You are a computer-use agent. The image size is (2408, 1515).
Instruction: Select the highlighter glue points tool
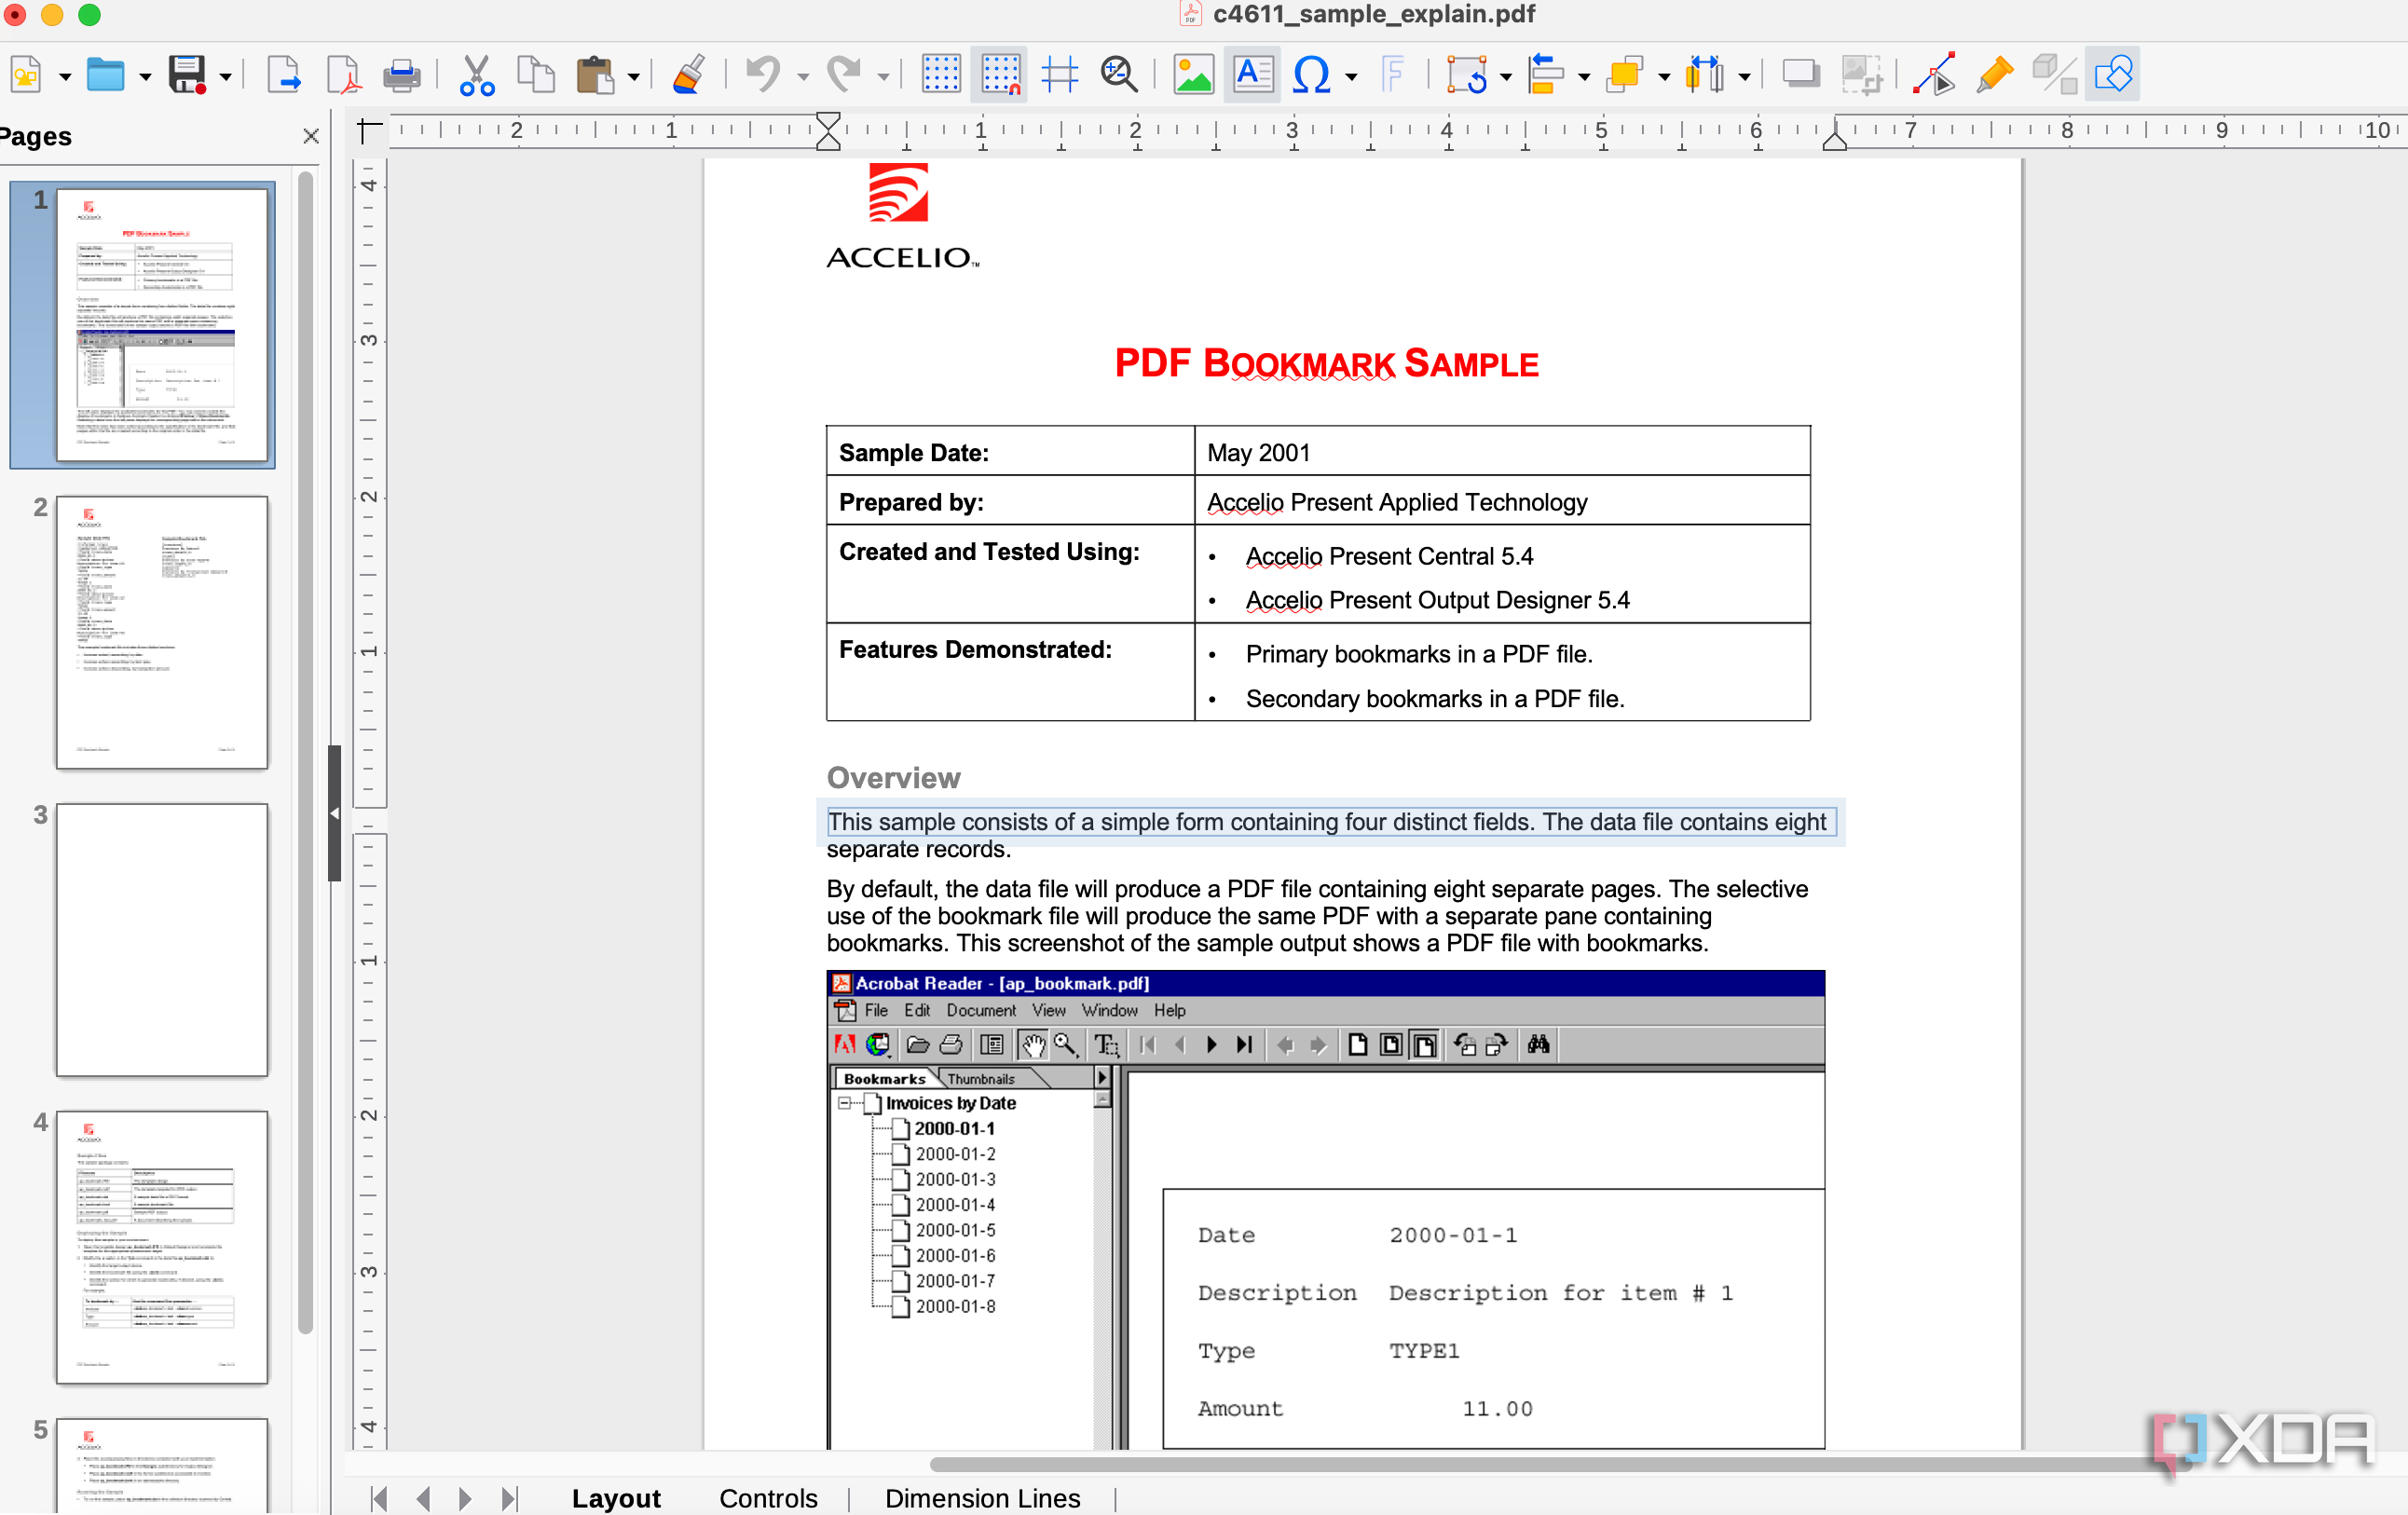[1995, 75]
